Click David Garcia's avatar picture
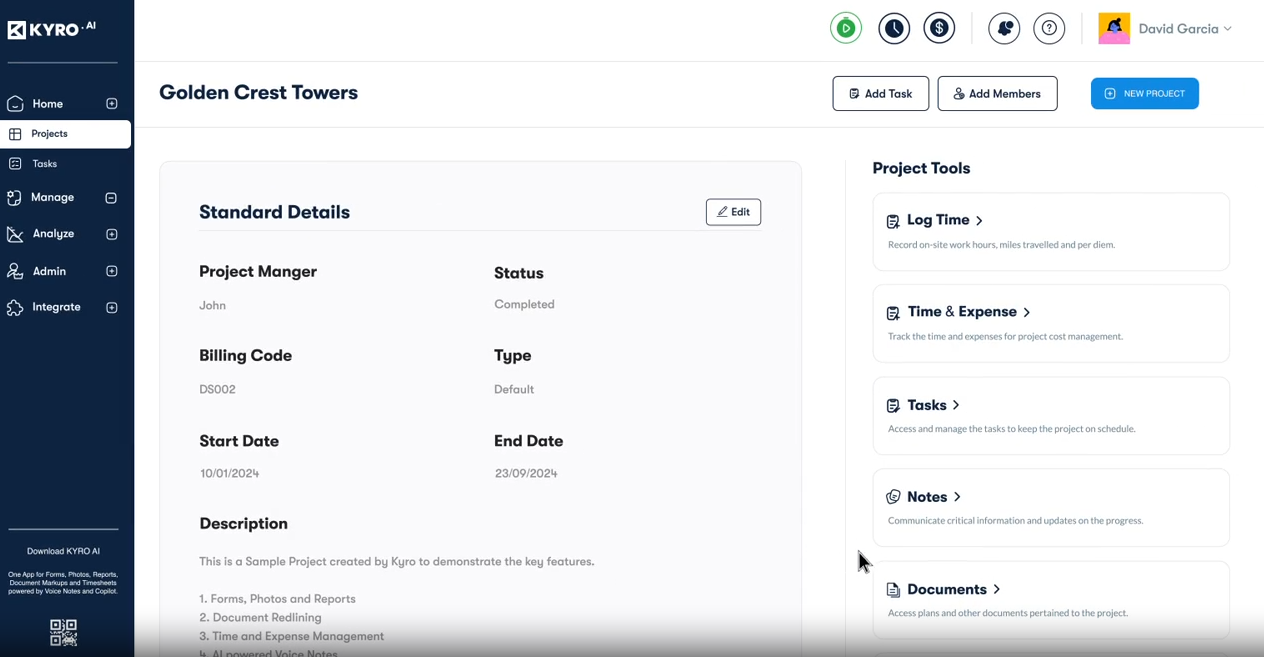 pos(1114,28)
